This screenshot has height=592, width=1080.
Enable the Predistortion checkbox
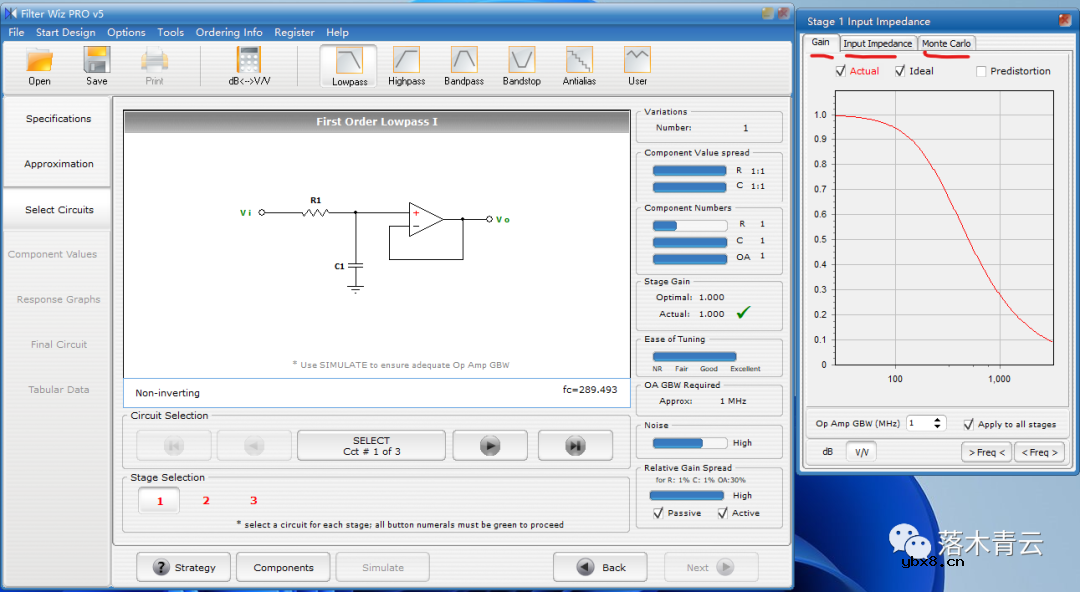click(x=981, y=71)
